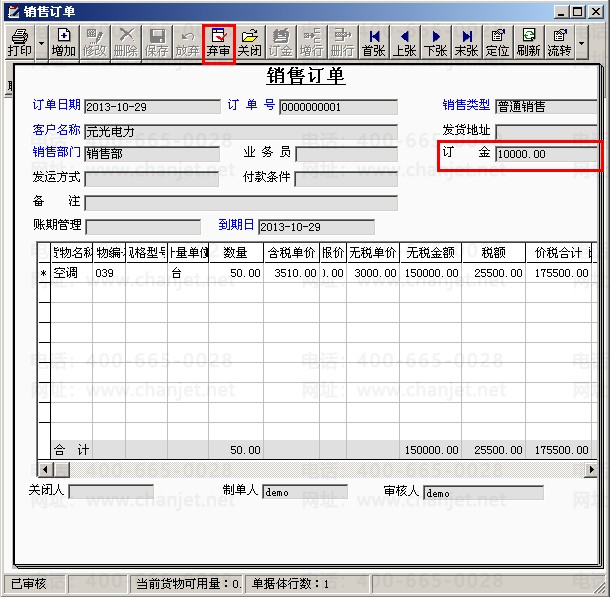The height and width of the screenshot is (597, 610).
Task: Click the 订单号 field 0000000001
Action: (338, 107)
